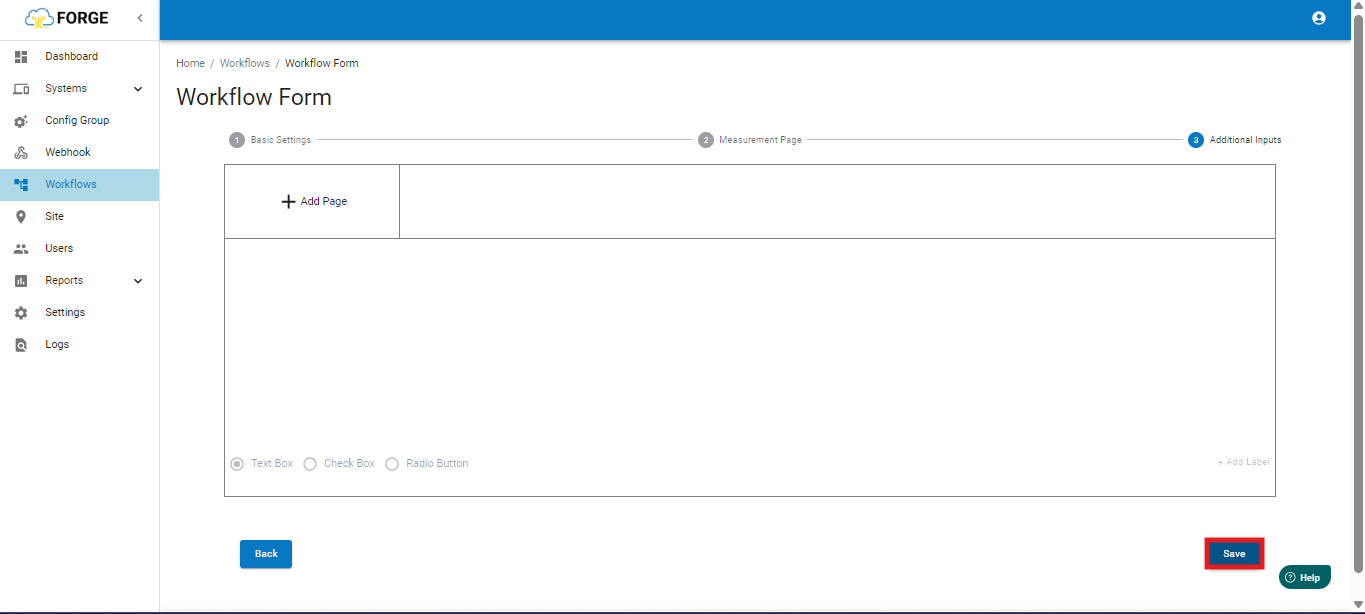
Task: Click the Webhook icon in sidebar
Action: pyautogui.click(x=21, y=153)
